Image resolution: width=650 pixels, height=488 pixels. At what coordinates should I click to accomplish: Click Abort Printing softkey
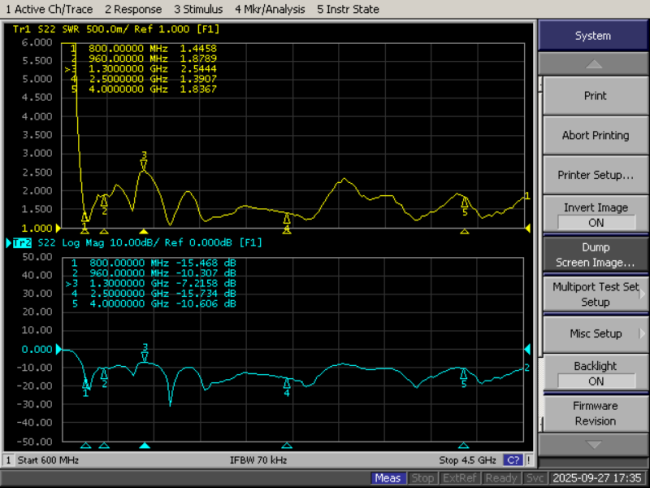pos(595,136)
